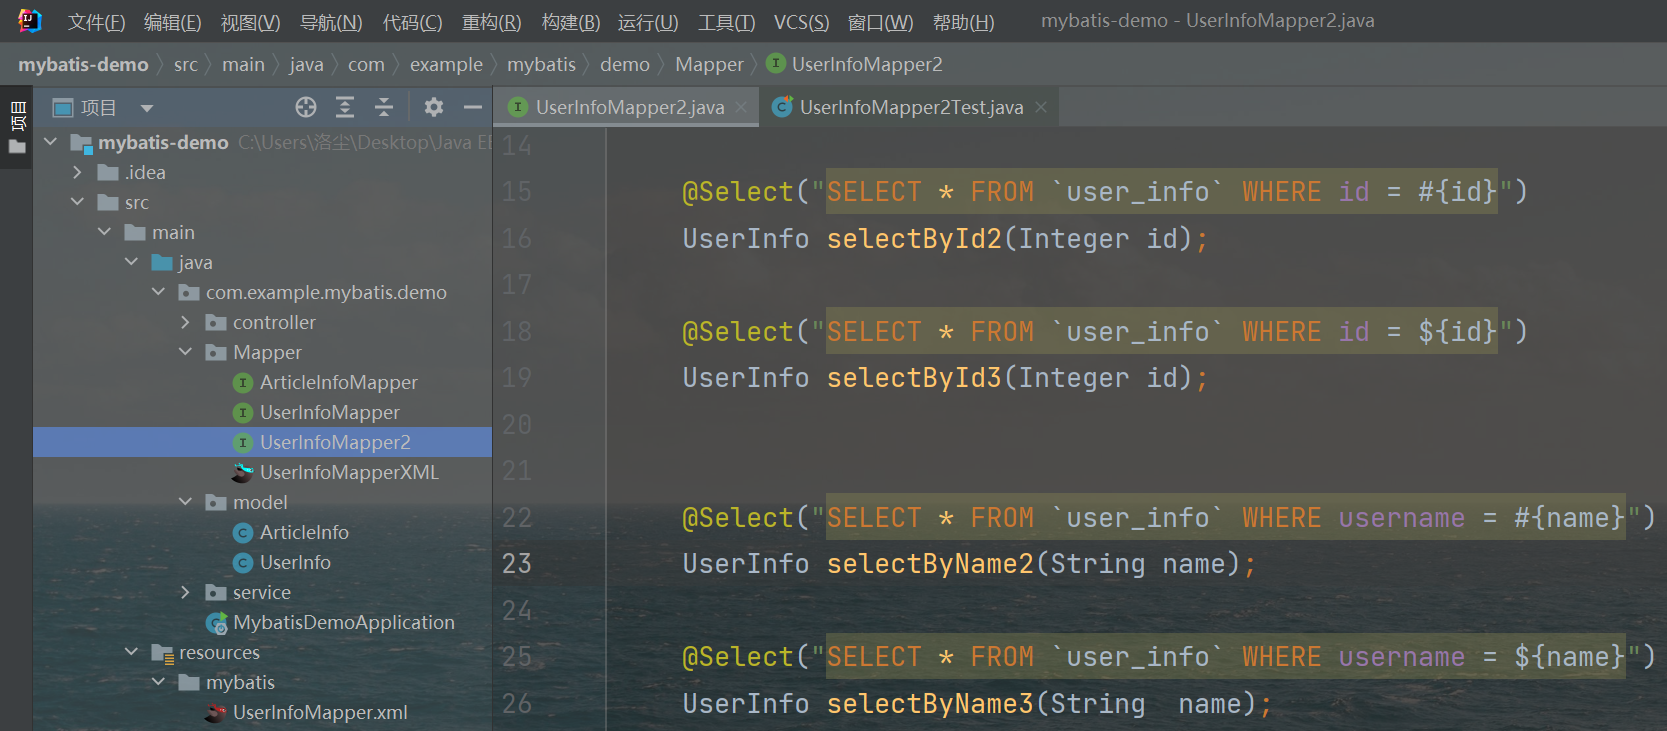Collapse the resources folder
This screenshot has width=1667, height=731.
pos(131,652)
